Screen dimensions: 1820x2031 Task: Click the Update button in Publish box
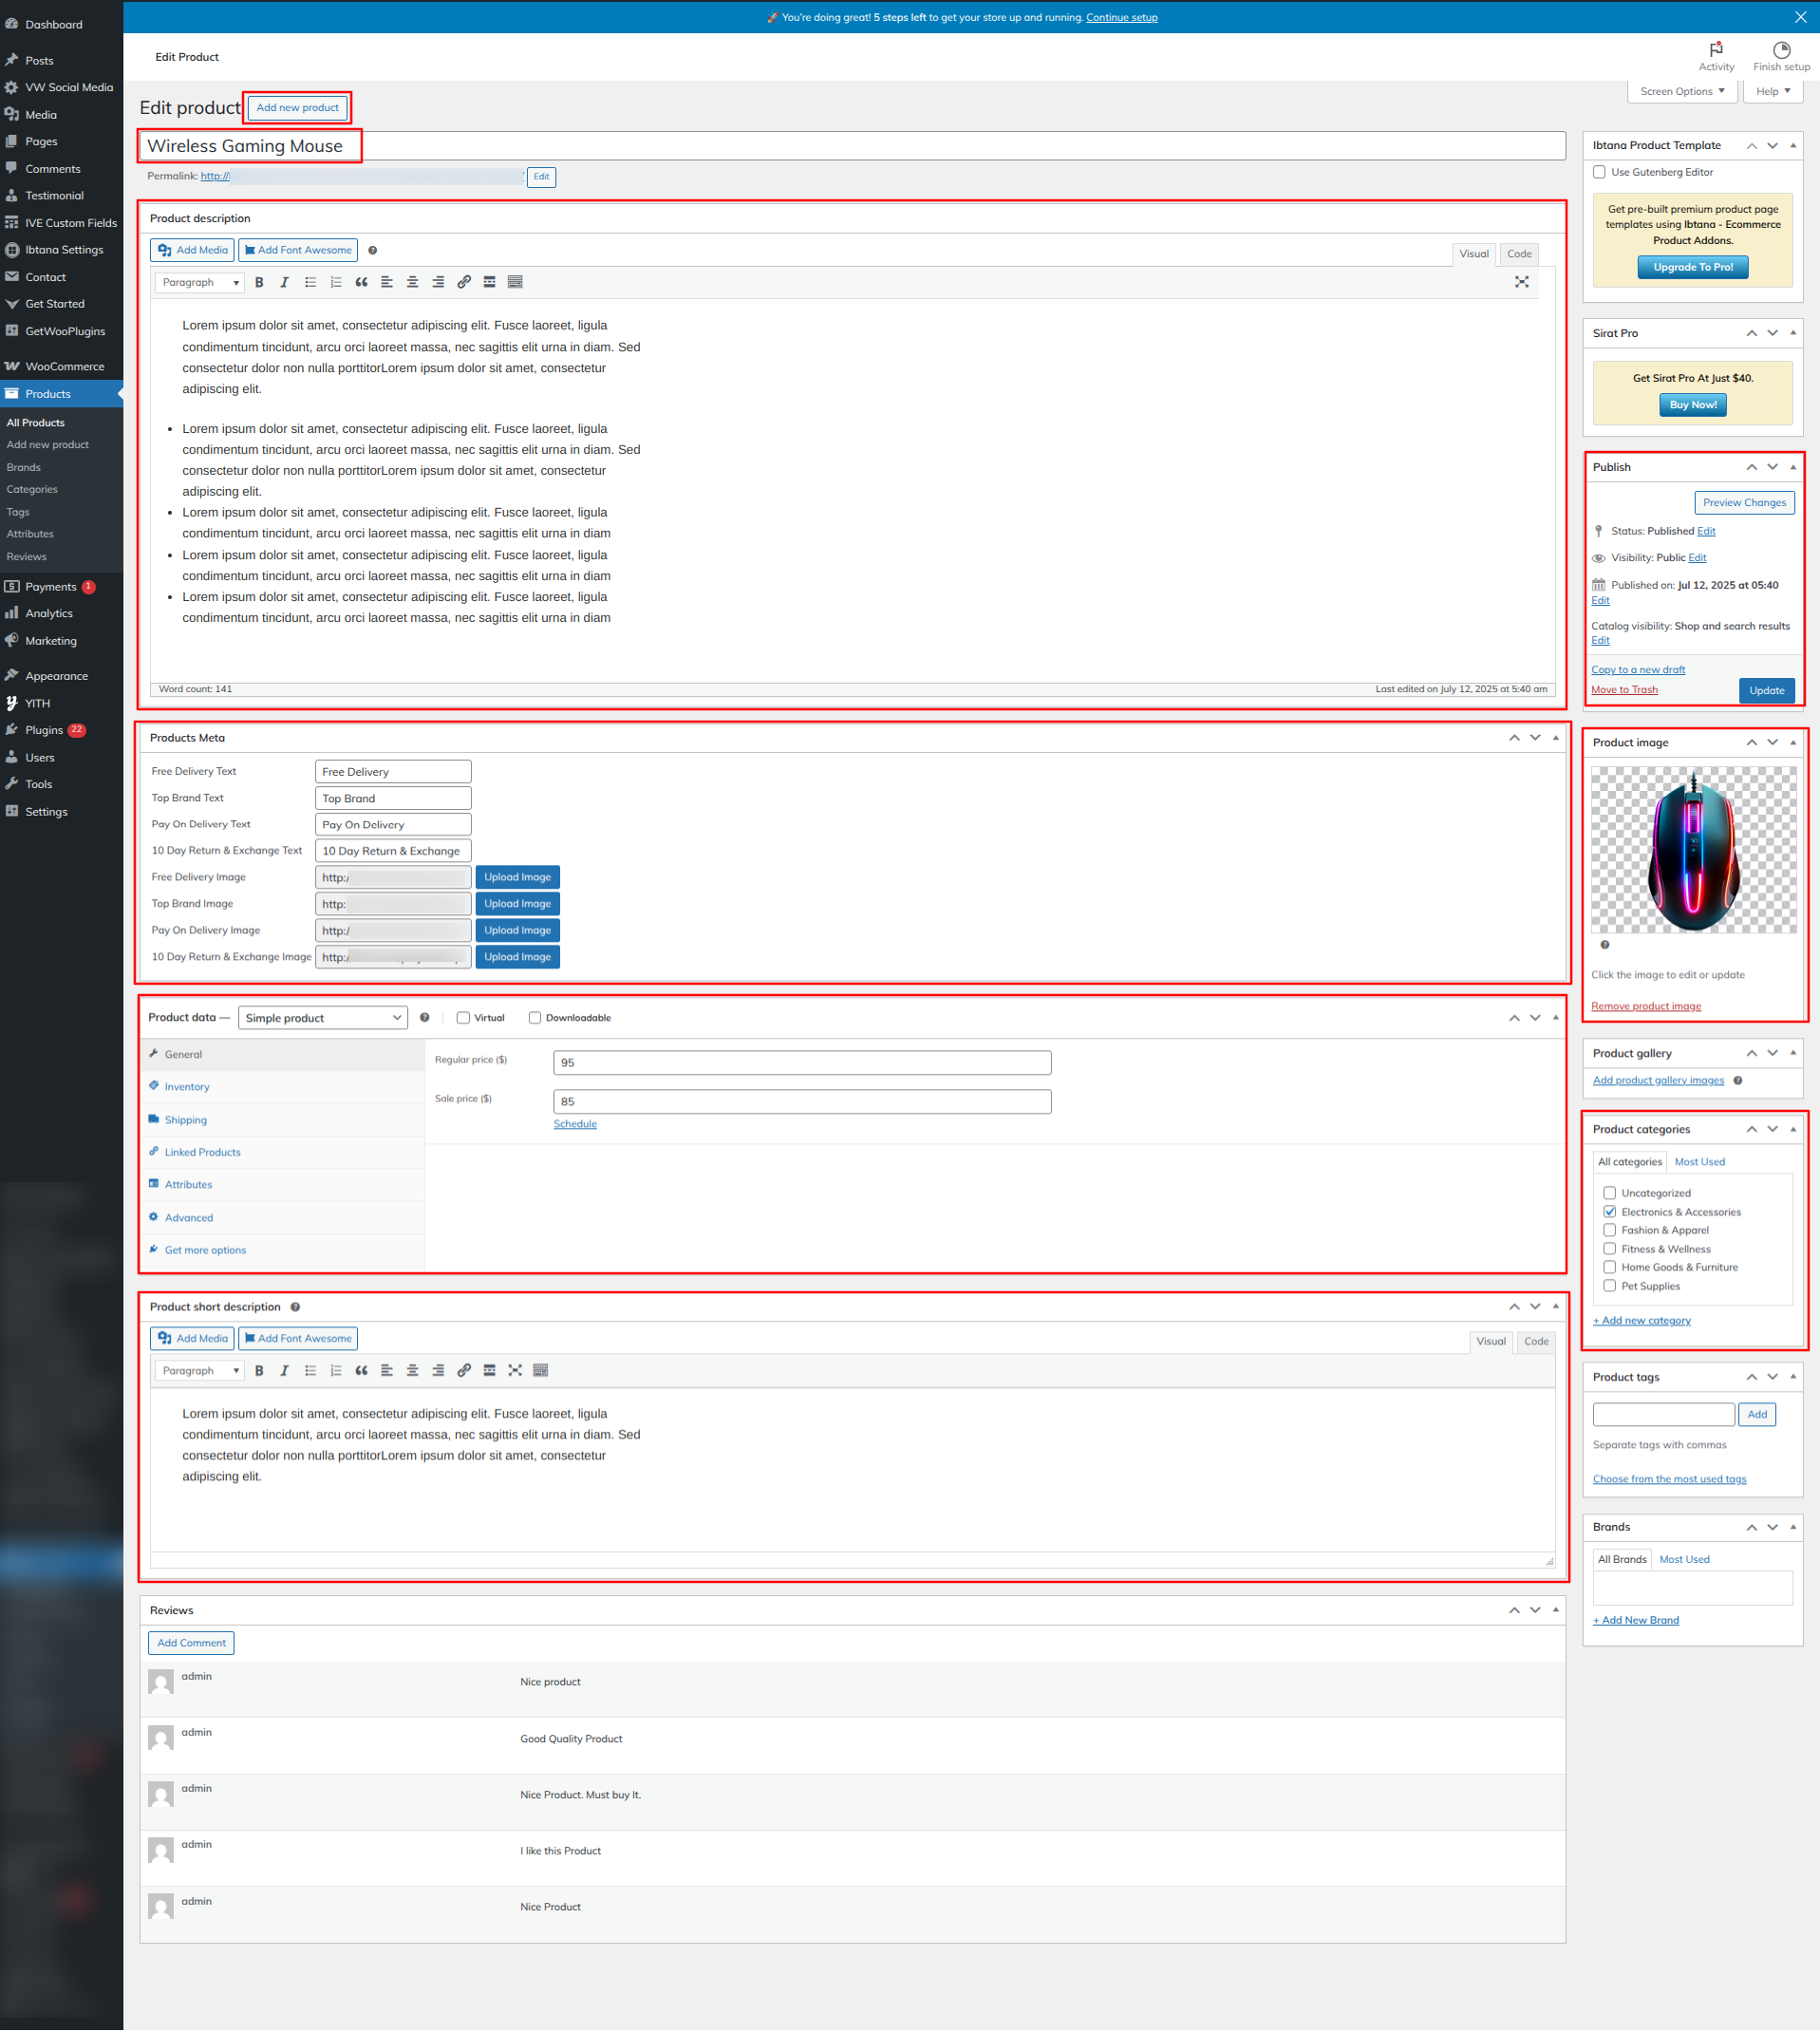point(1766,691)
